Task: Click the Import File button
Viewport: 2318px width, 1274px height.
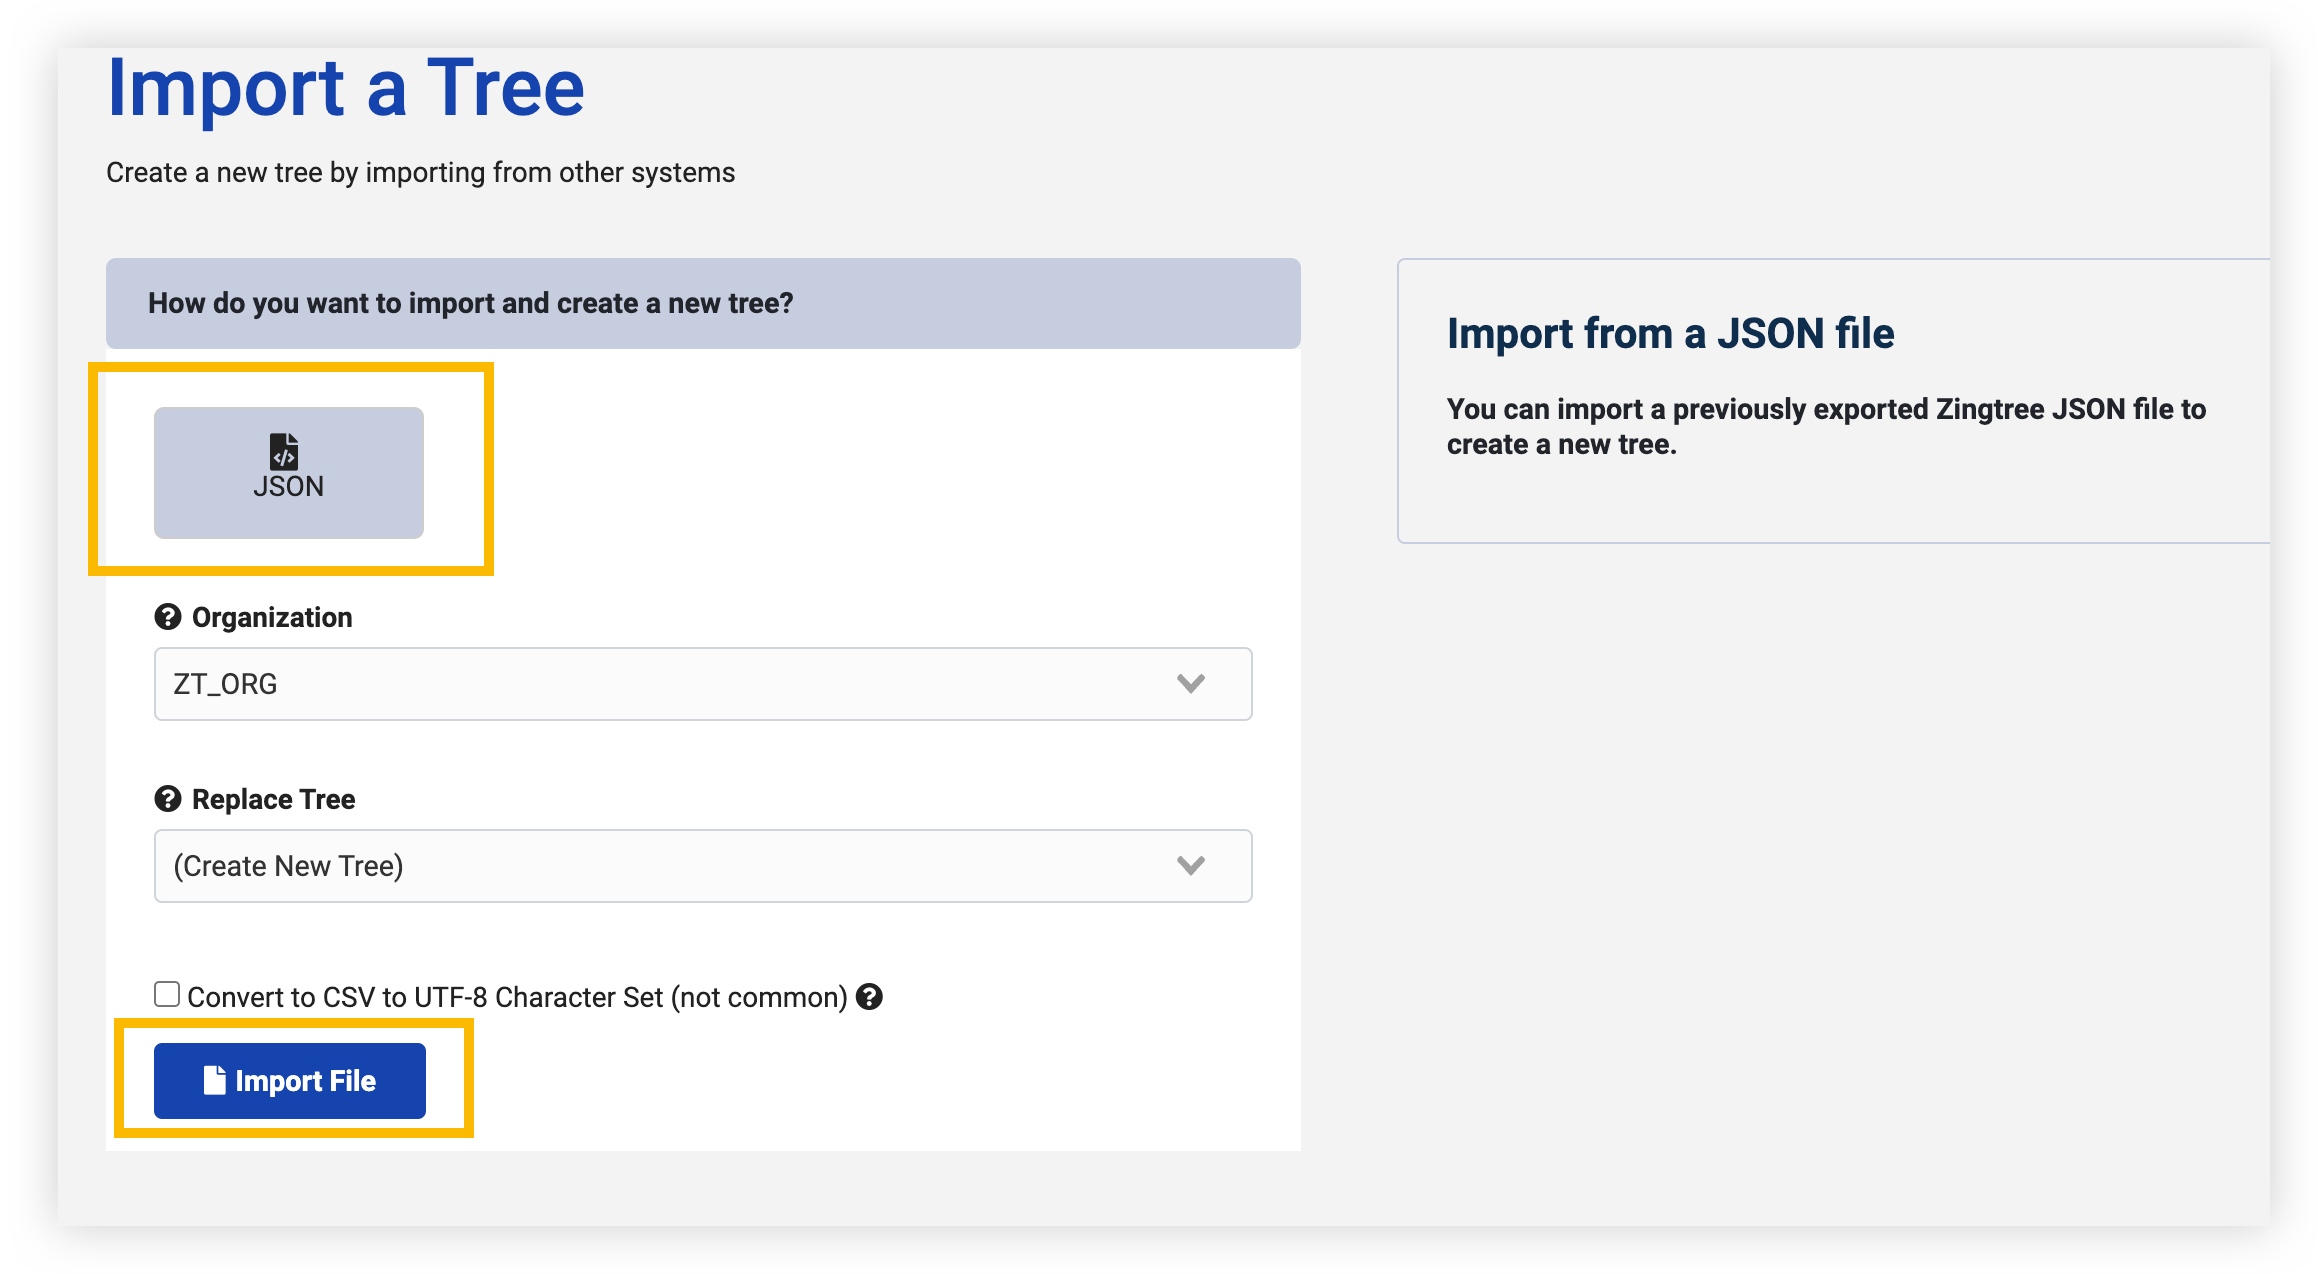Action: (290, 1080)
